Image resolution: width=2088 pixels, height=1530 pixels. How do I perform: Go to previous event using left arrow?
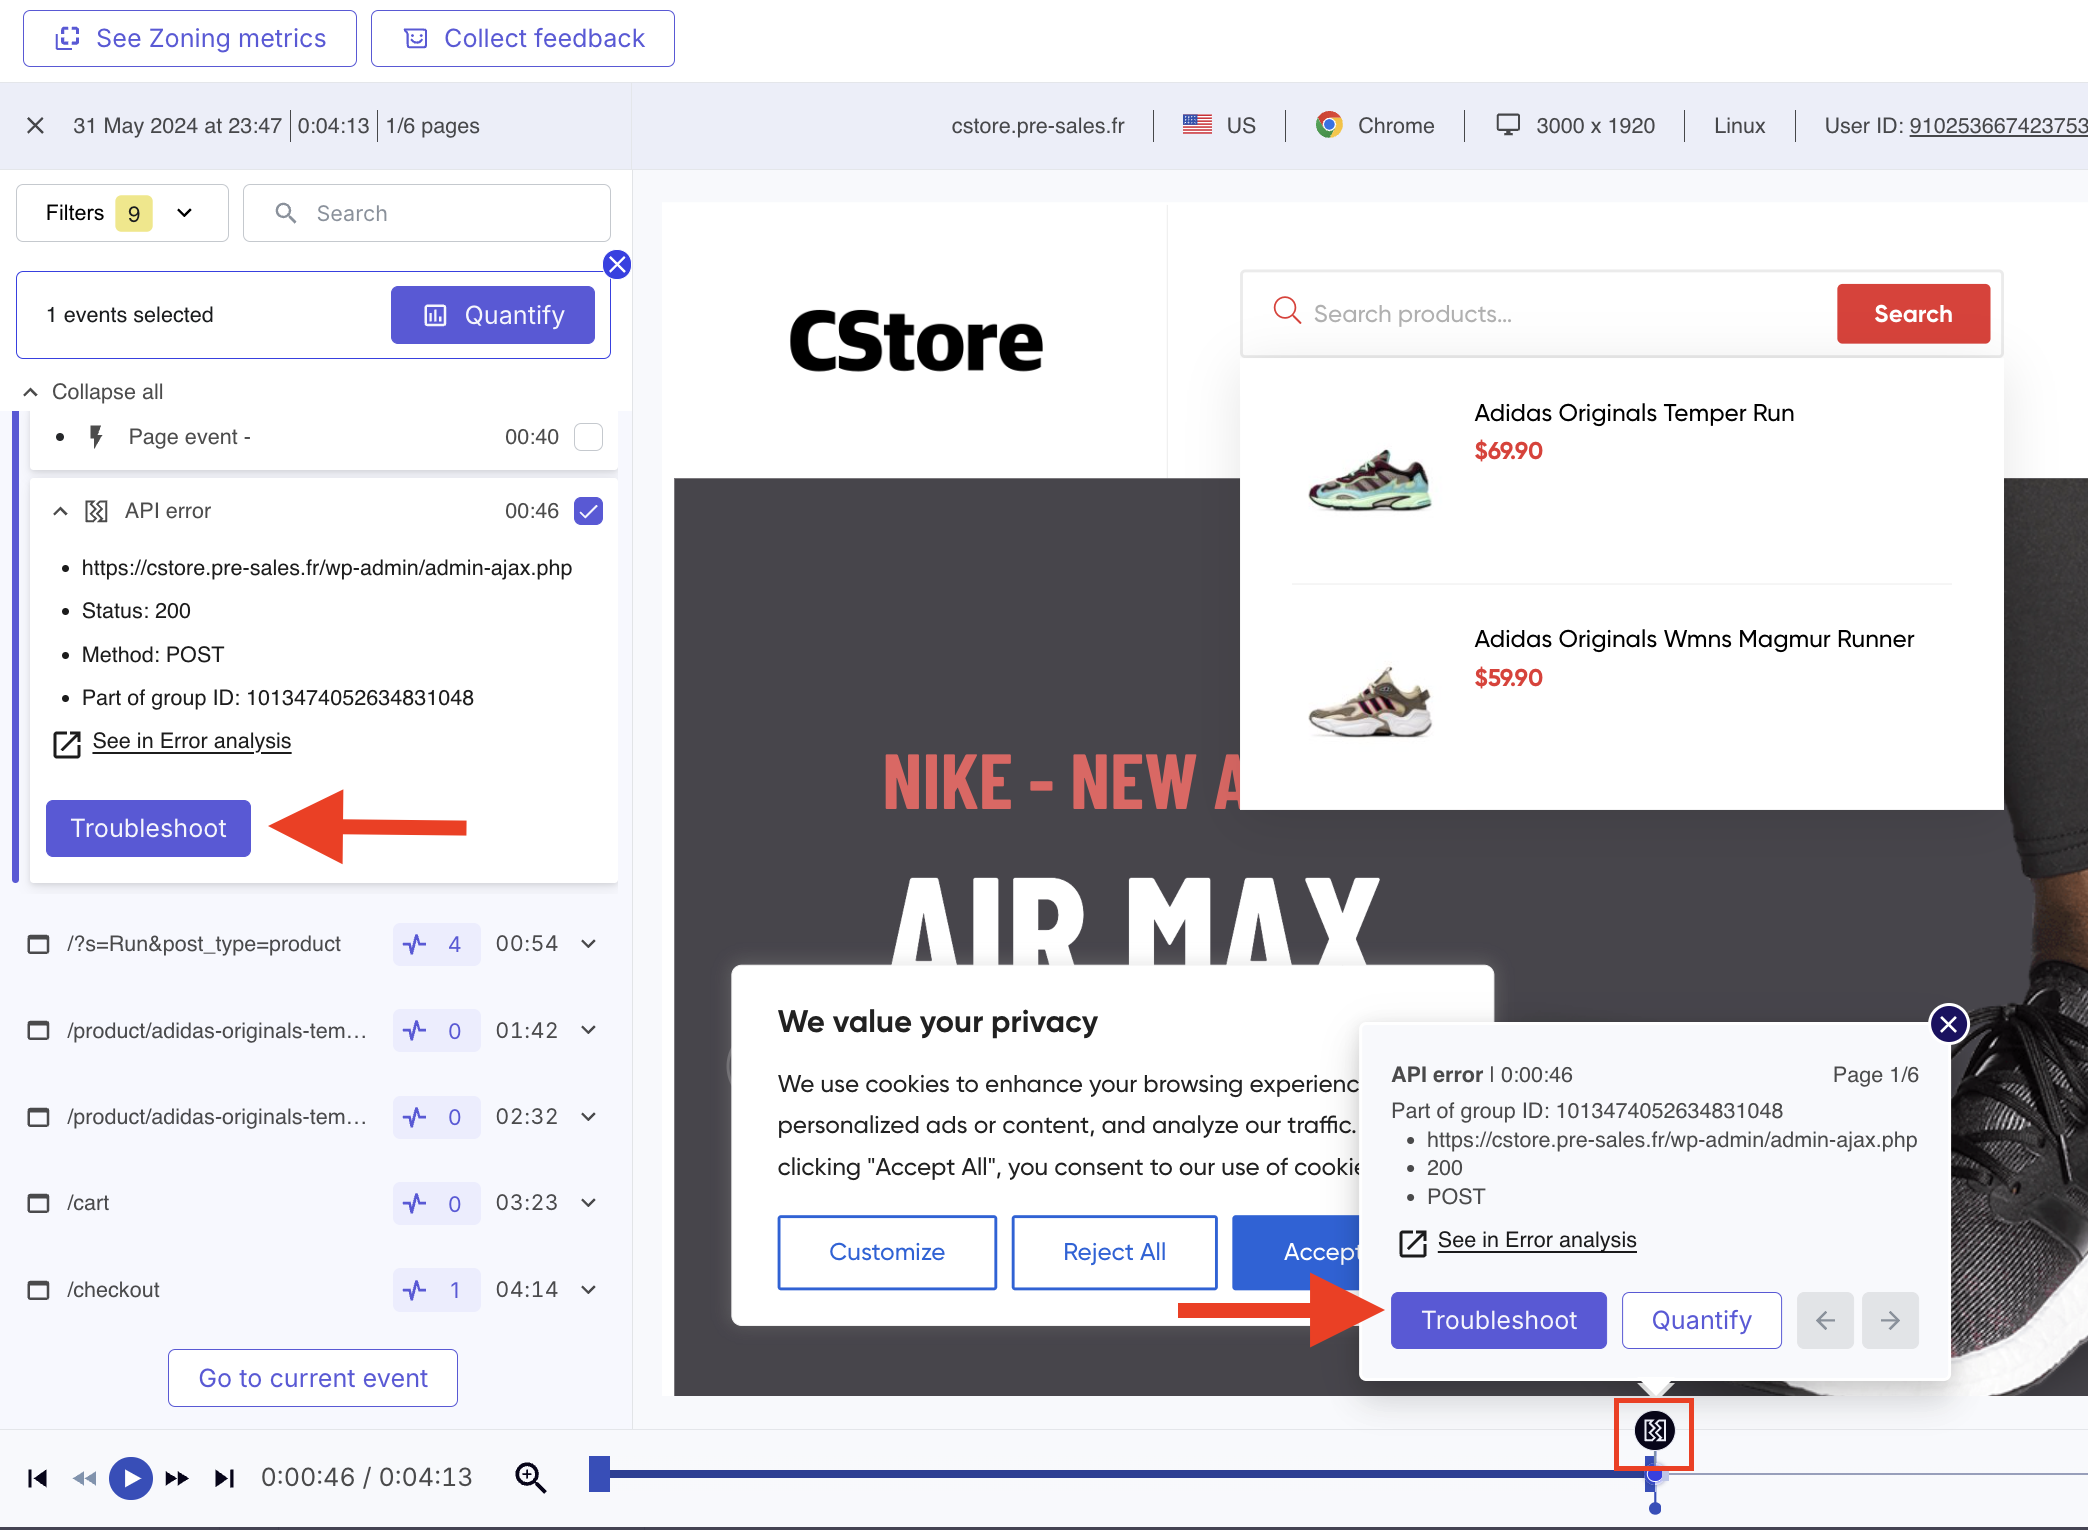(1825, 1320)
